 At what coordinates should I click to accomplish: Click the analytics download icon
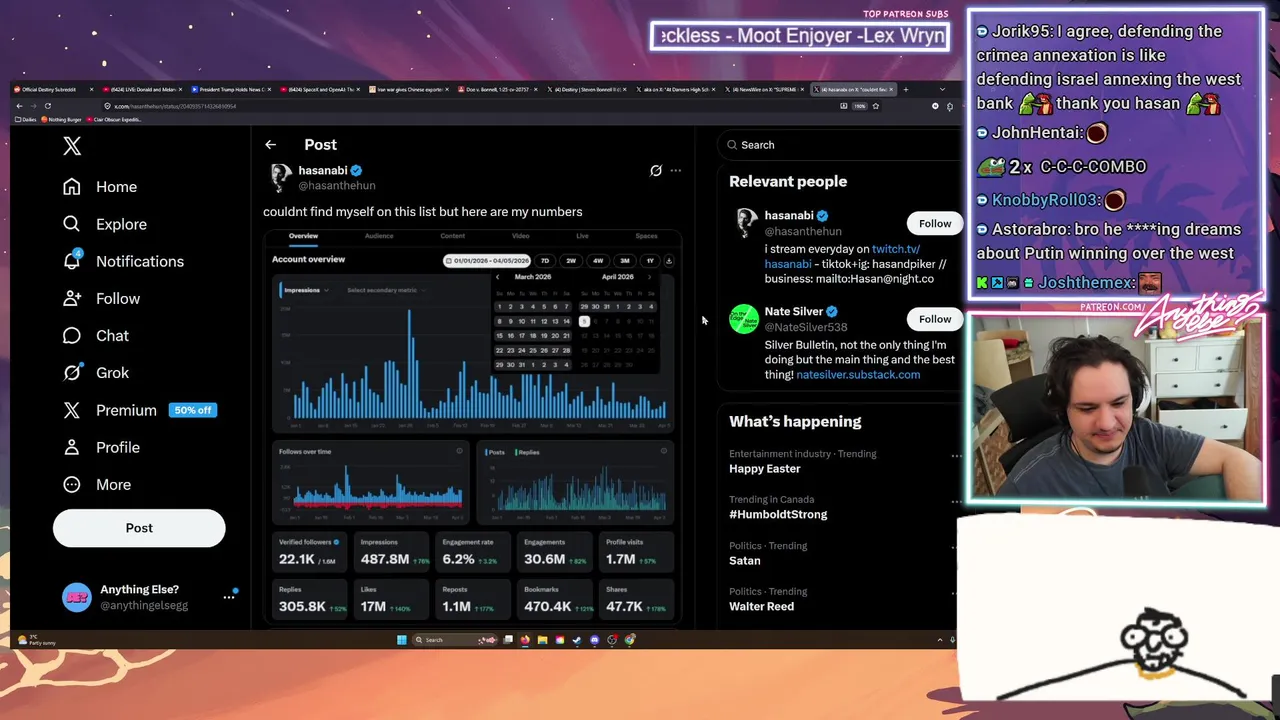(x=669, y=261)
